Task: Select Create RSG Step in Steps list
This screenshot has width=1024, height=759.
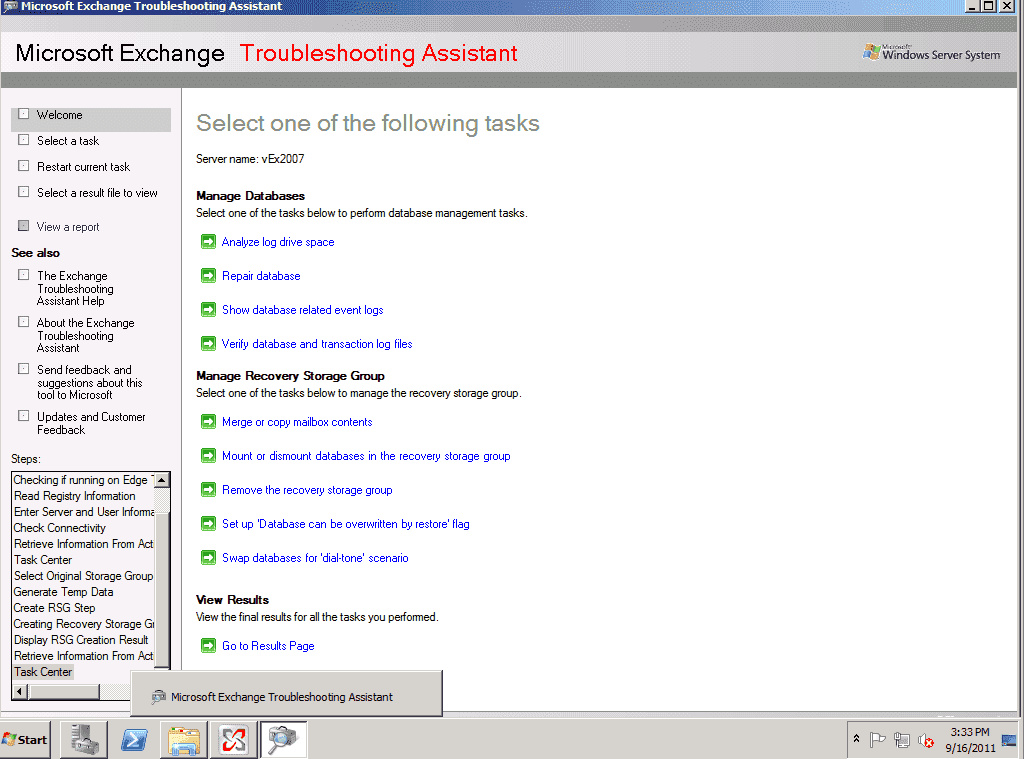Action: tap(55, 608)
